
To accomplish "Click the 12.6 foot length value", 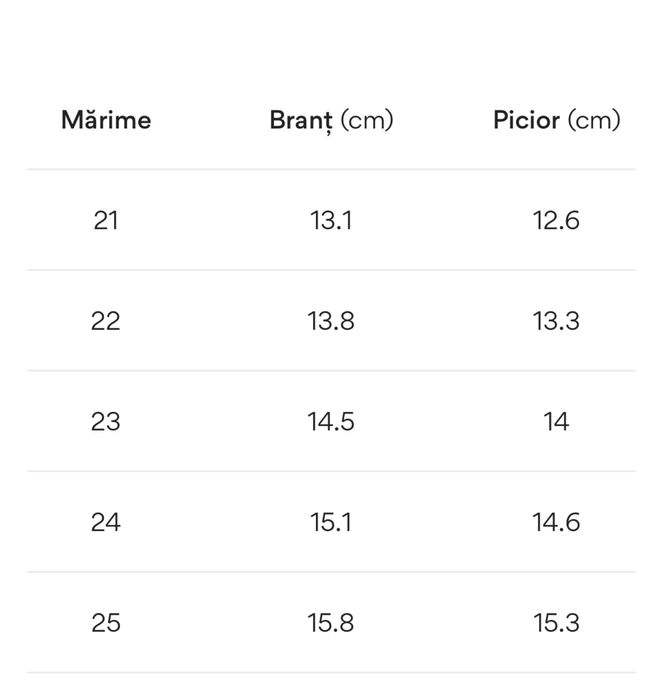I will [x=556, y=220].
